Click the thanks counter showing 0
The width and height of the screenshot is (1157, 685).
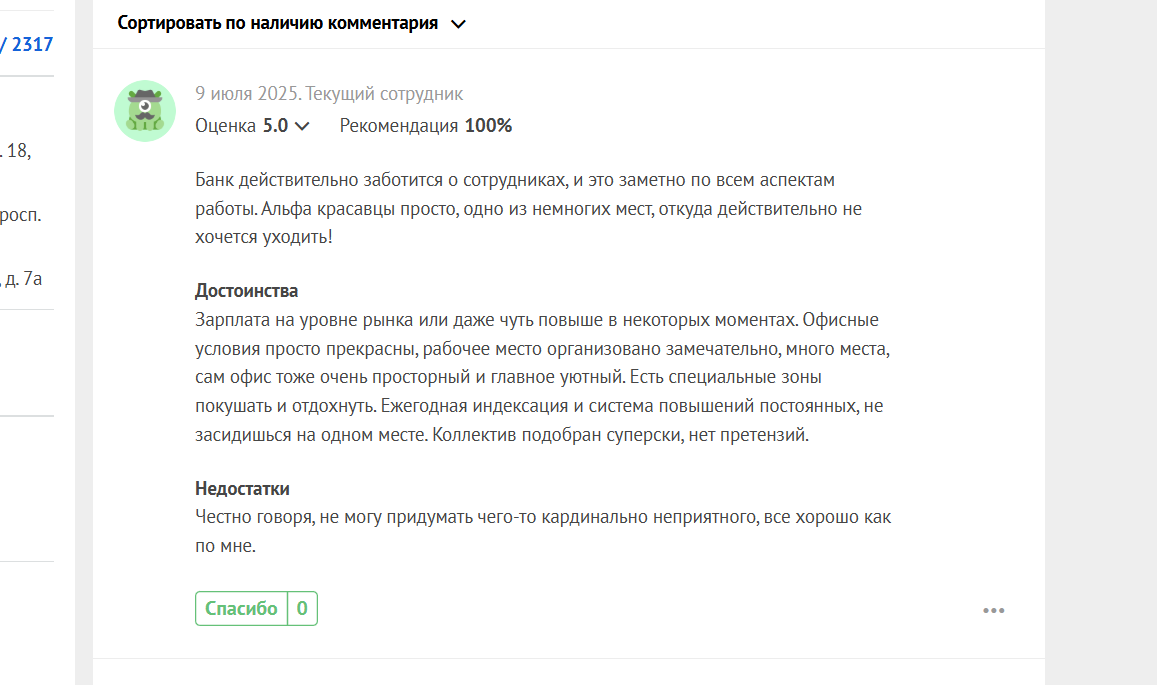[303, 608]
